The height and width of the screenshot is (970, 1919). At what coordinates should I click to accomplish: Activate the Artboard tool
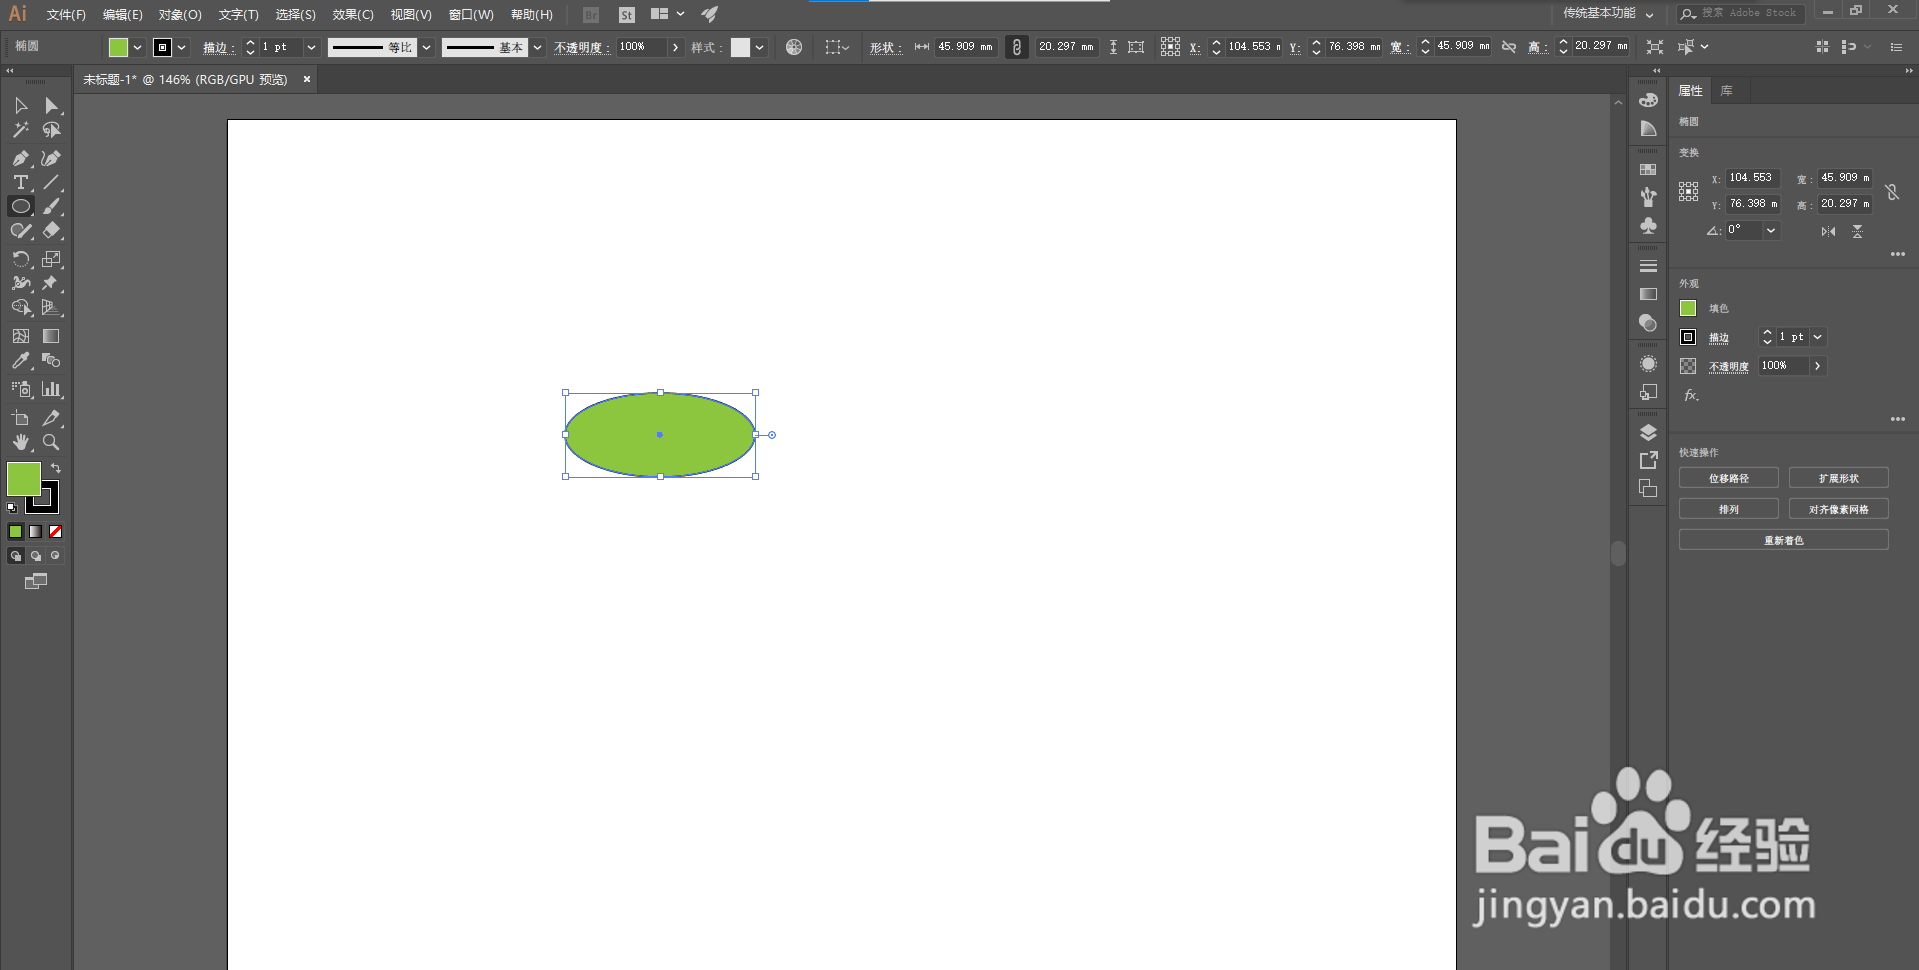[x=21, y=418]
